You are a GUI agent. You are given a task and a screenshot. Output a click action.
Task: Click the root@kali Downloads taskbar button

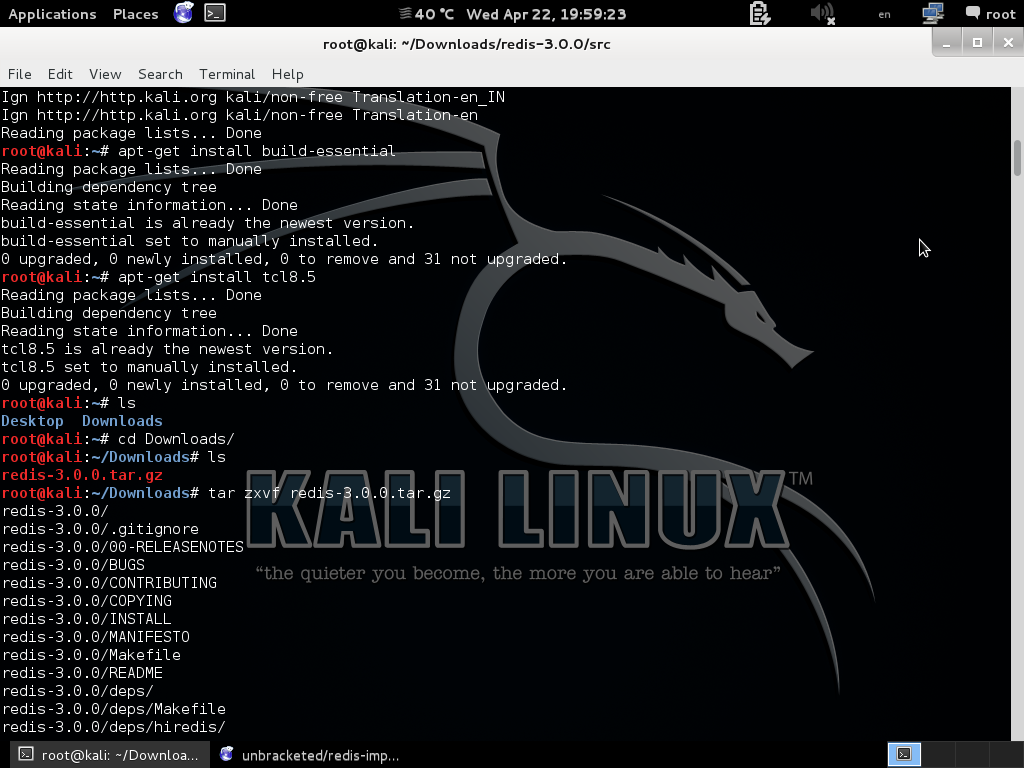[110, 755]
